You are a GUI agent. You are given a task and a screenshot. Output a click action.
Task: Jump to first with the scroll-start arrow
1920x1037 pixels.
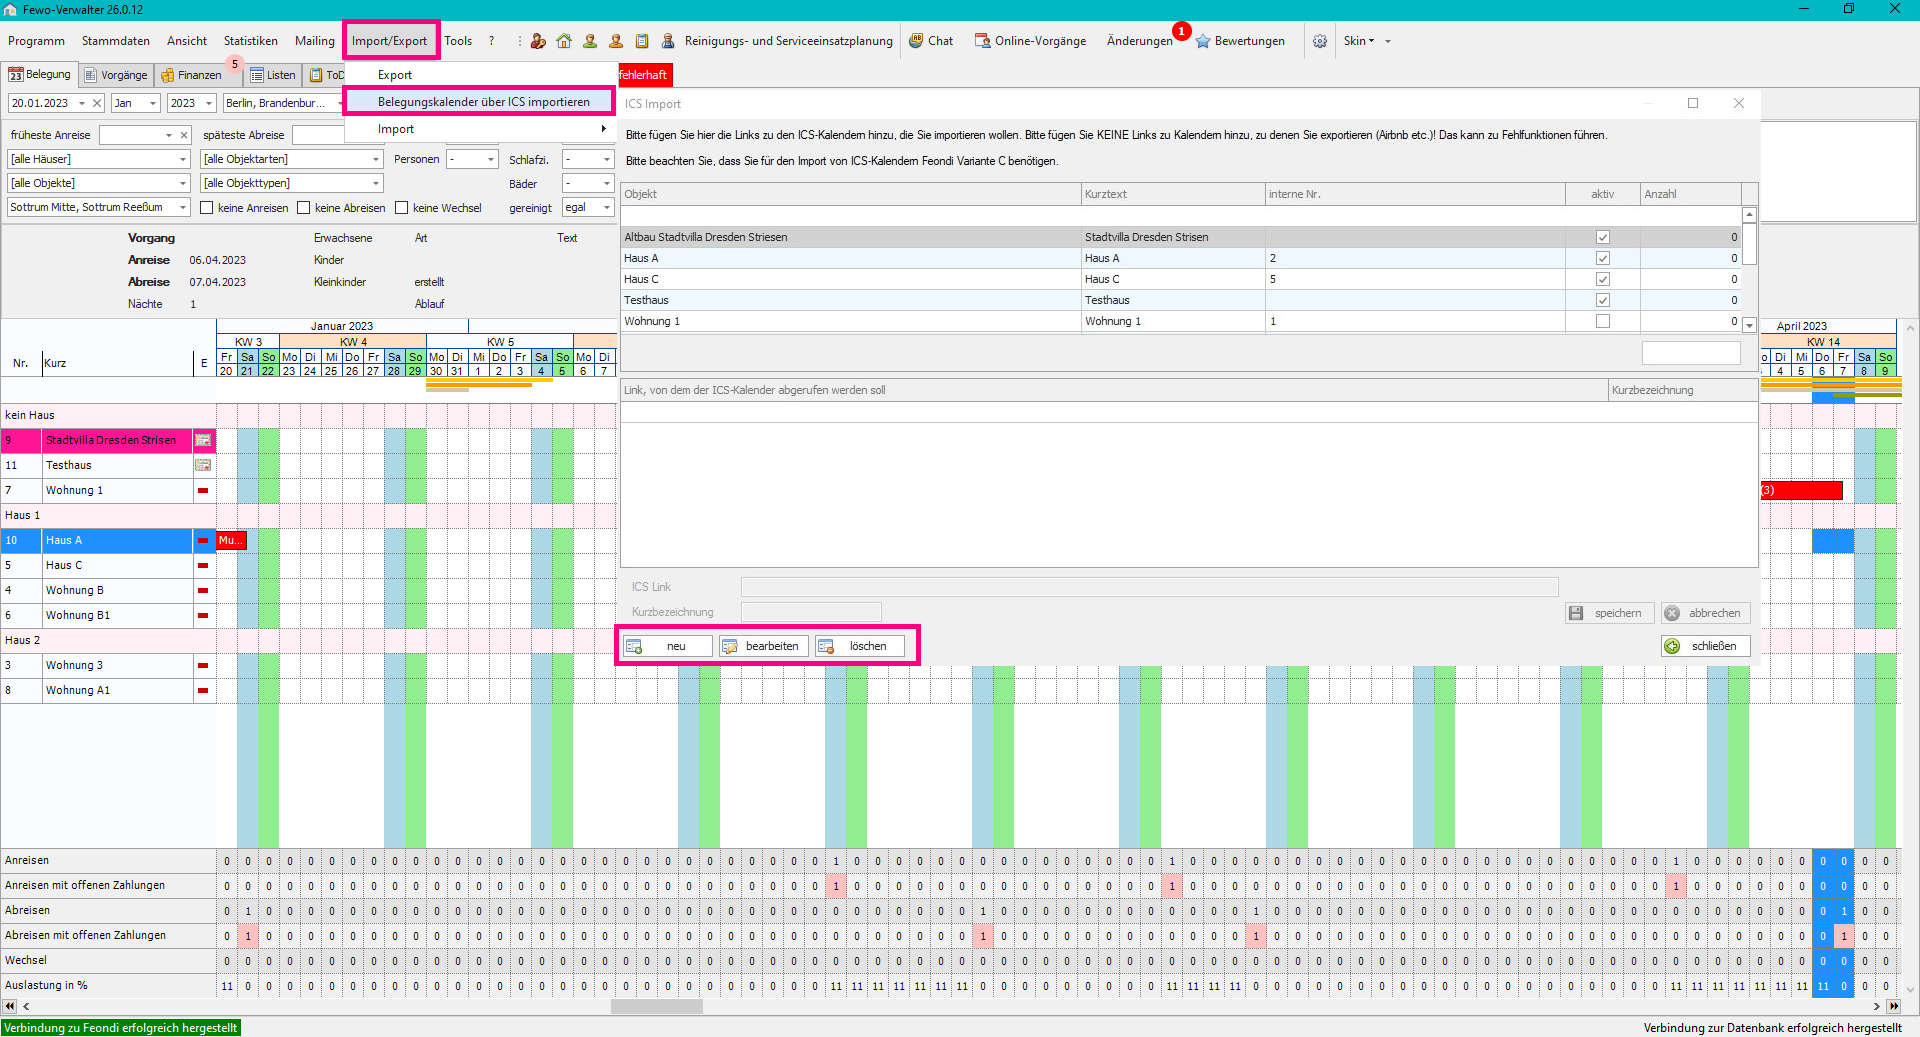coord(10,1006)
